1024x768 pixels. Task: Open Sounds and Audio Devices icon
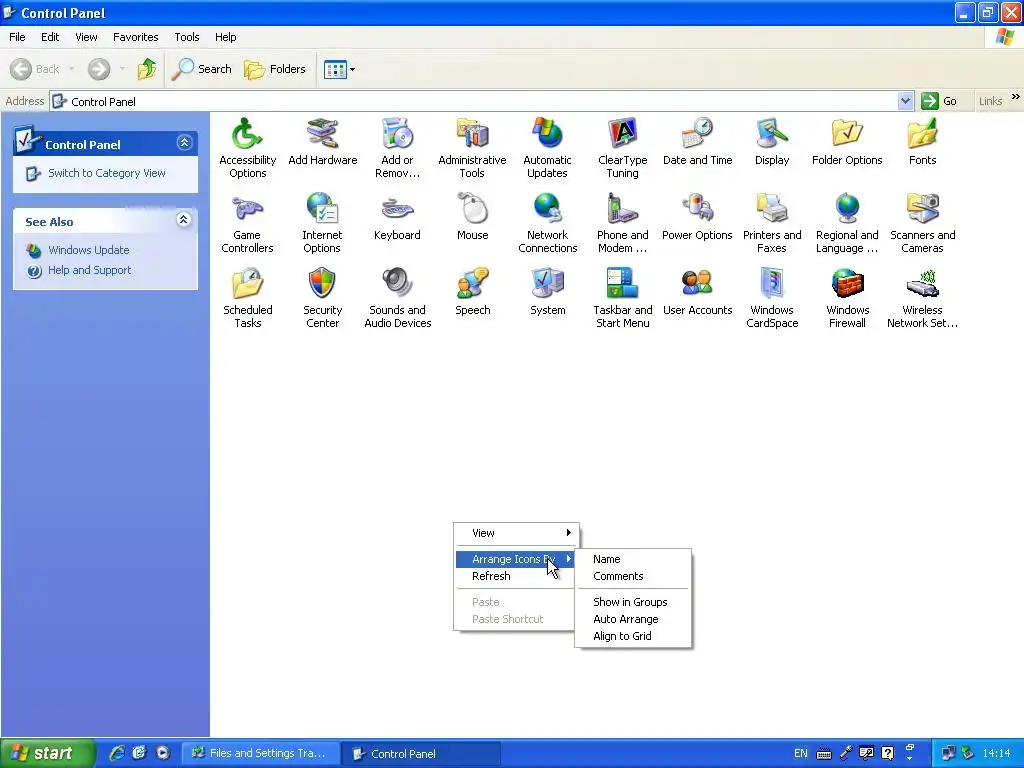[x=397, y=284]
